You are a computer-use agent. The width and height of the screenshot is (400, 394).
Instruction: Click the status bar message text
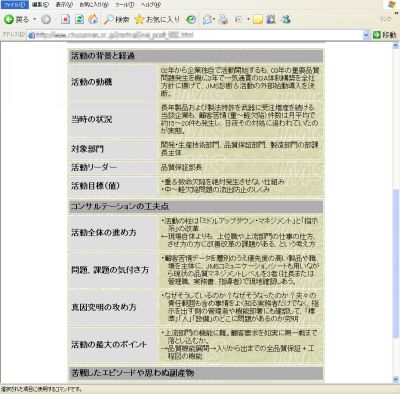click(41, 389)
